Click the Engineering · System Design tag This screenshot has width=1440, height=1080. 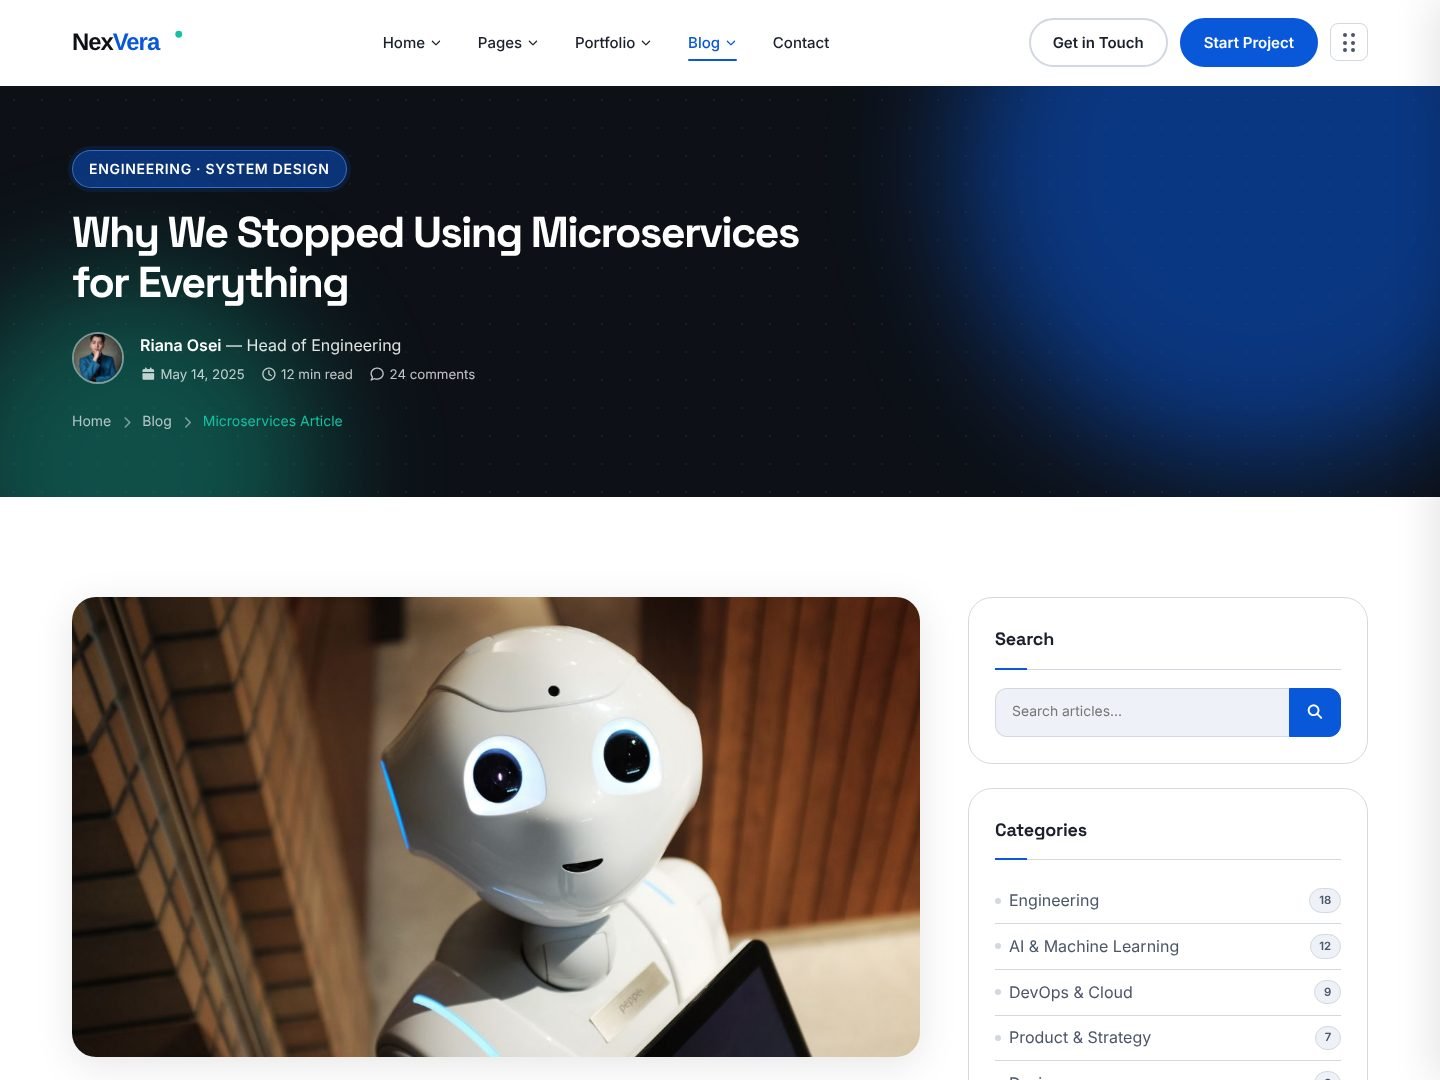click(209, 169)
